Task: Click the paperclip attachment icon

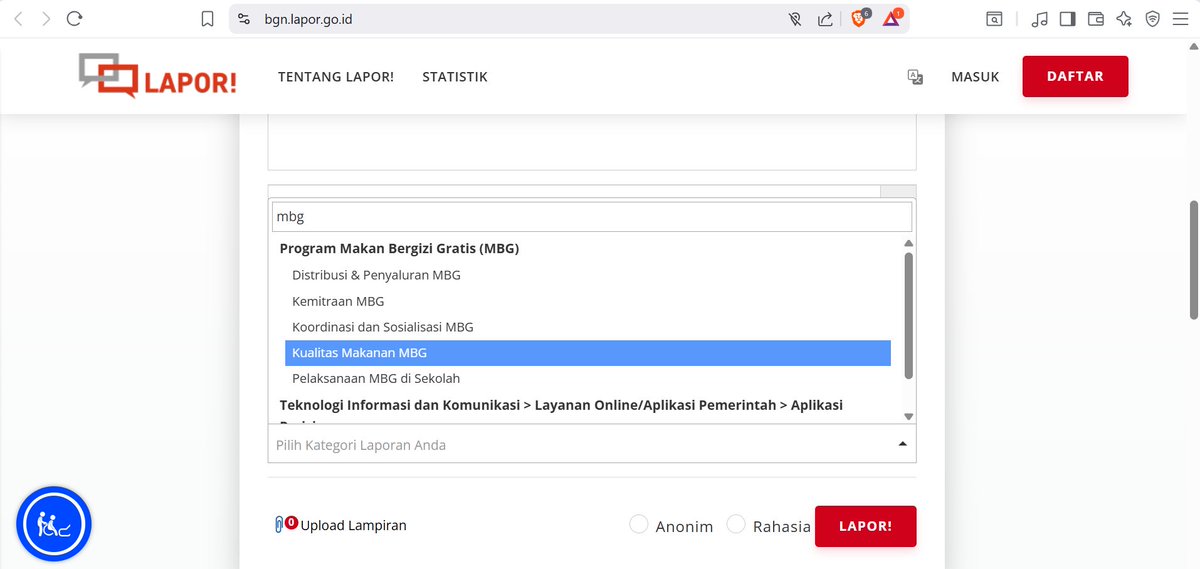Action: click(x=279, y=525)
